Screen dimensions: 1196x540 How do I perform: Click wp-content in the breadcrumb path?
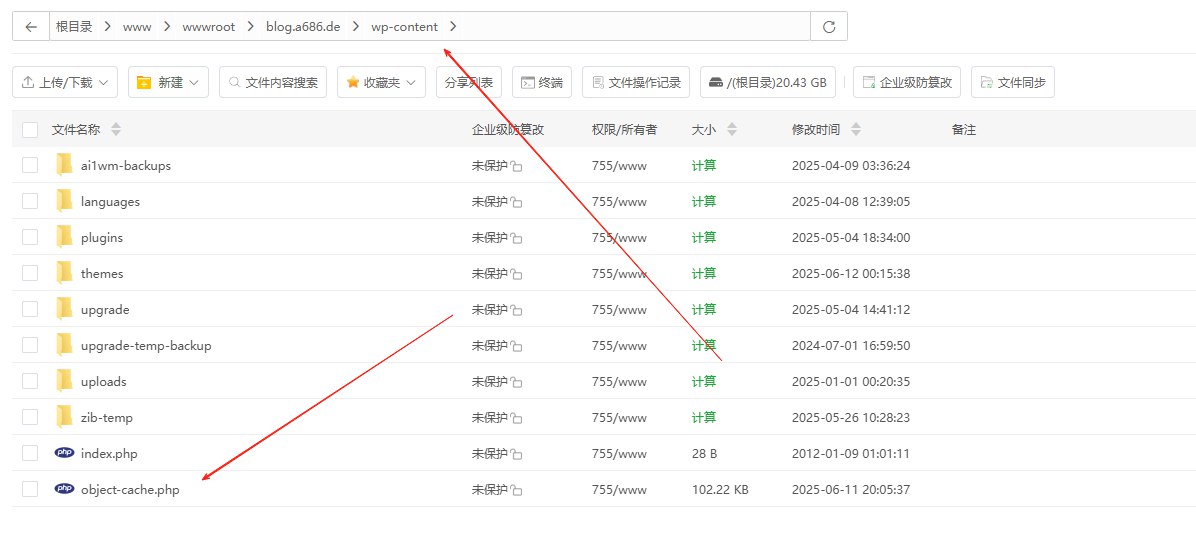404,27
